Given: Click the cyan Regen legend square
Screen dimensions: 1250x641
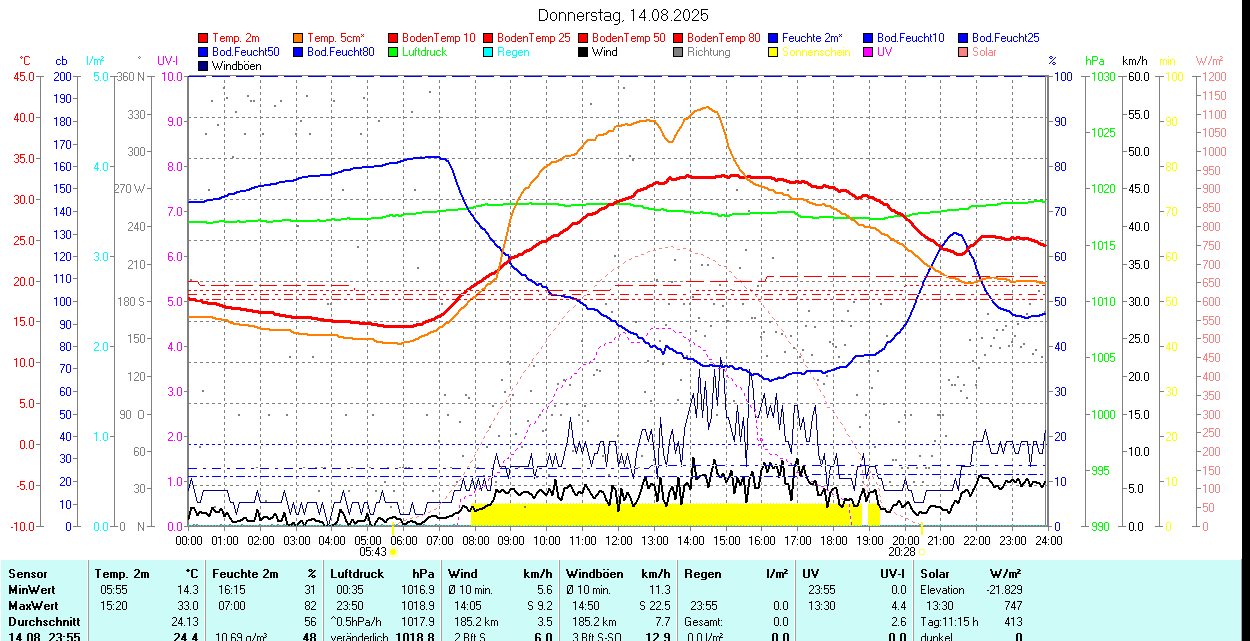Looking at the screenshot, I should pos(489,52).
